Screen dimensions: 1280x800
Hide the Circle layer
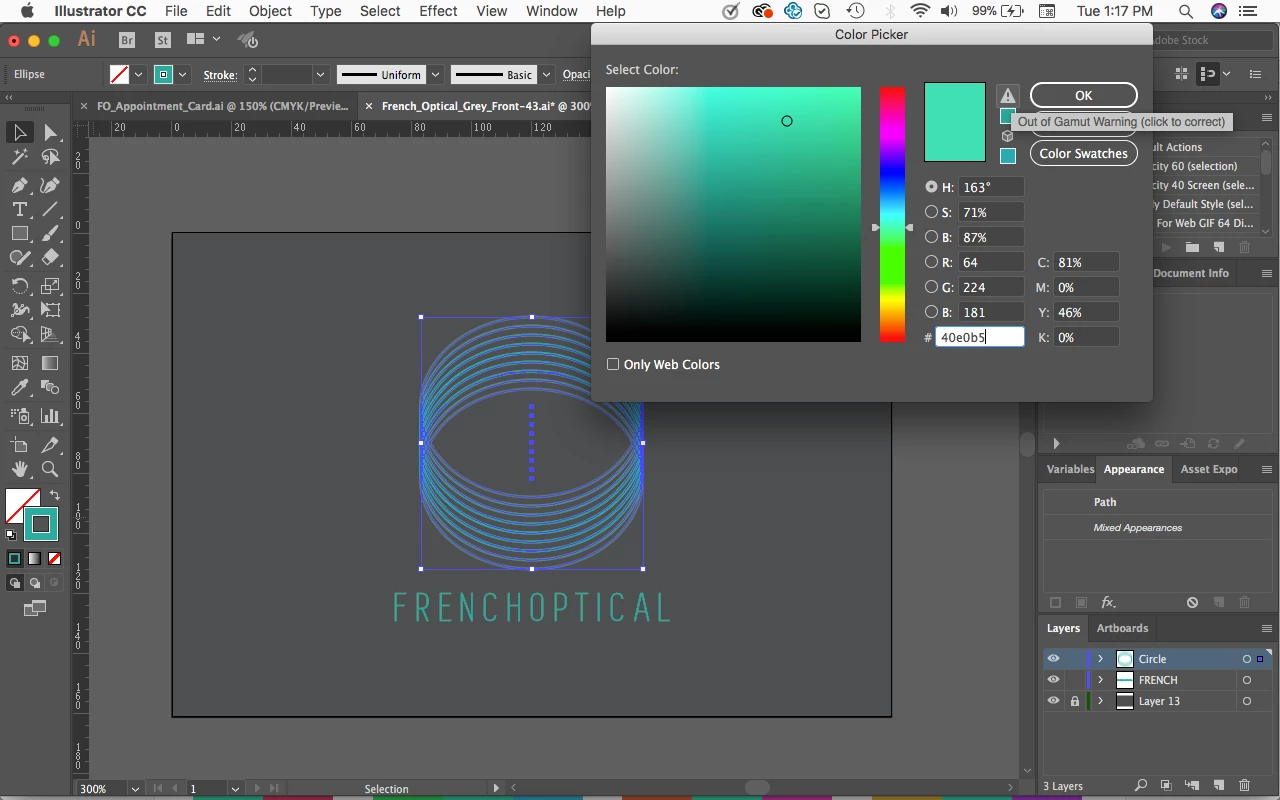pos(1053,659)
